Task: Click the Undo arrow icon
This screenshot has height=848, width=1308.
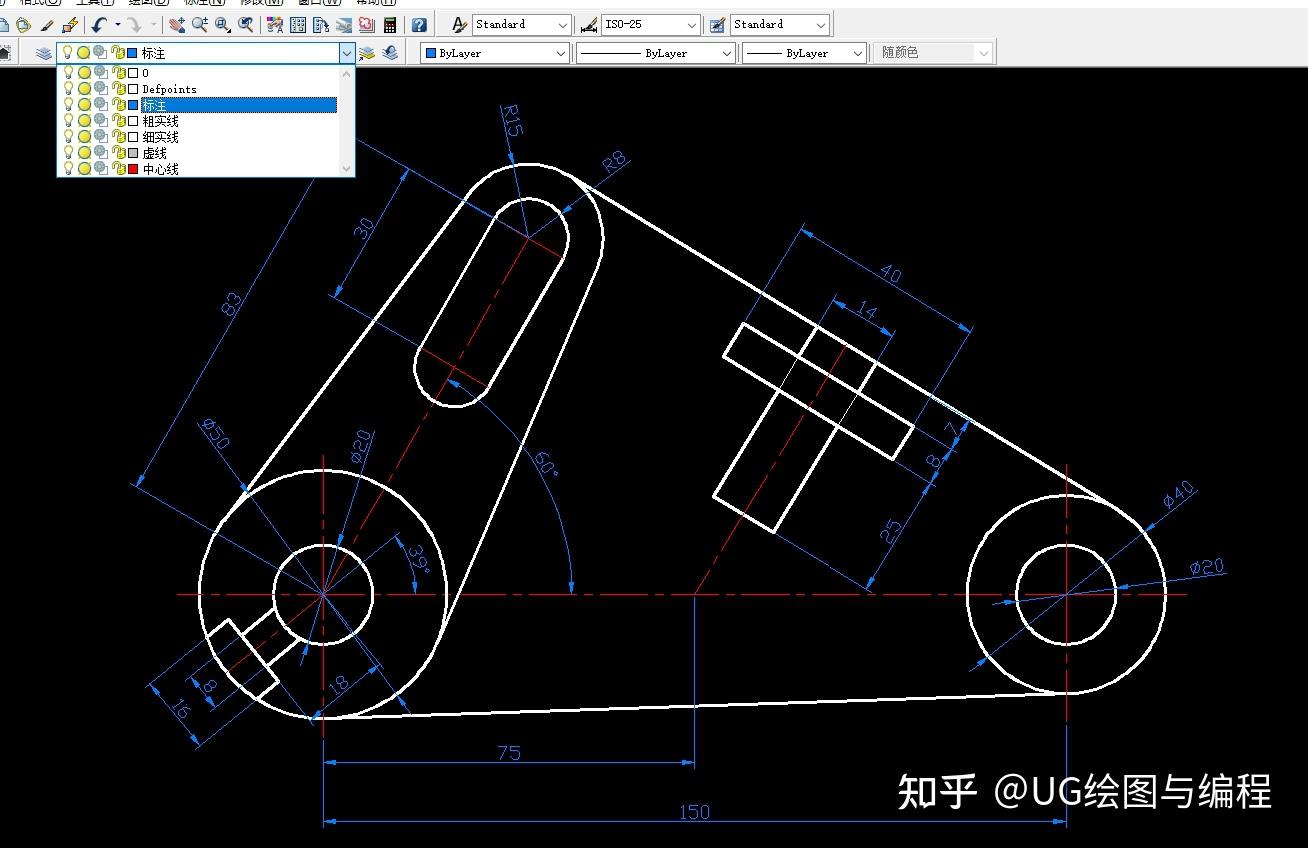Action: (x=99, y=24)
